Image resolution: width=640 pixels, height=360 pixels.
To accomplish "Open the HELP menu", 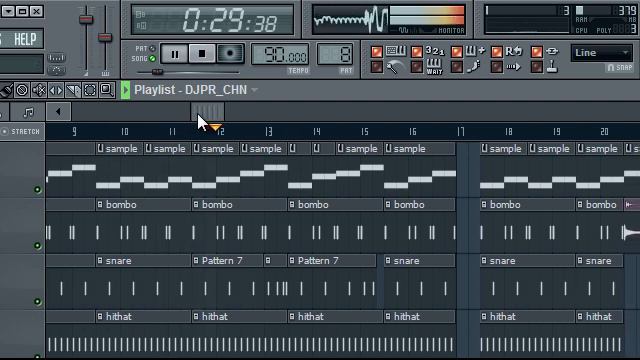I will click(x=24, y=39).
